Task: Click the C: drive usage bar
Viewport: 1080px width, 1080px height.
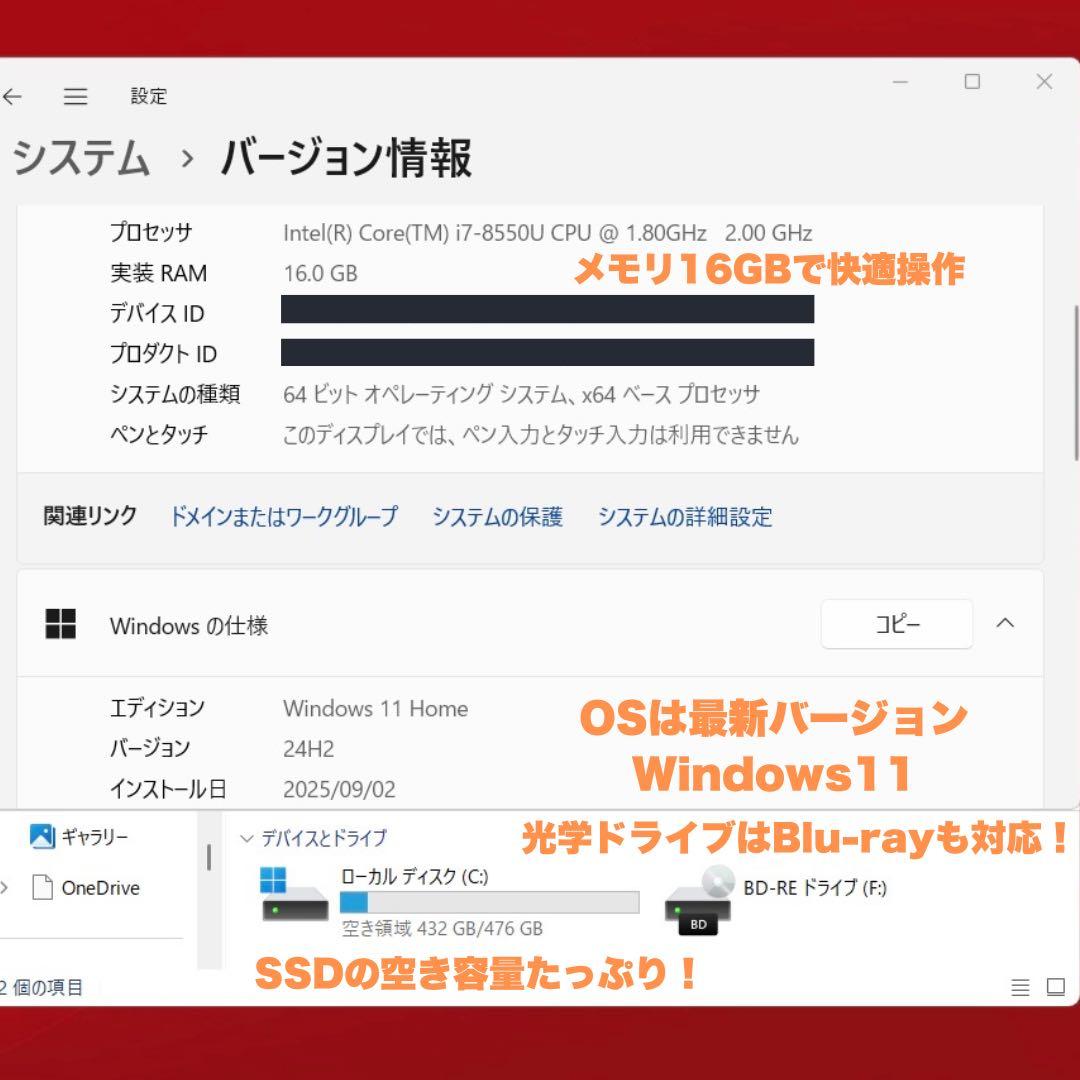Action: coord(490,902)
